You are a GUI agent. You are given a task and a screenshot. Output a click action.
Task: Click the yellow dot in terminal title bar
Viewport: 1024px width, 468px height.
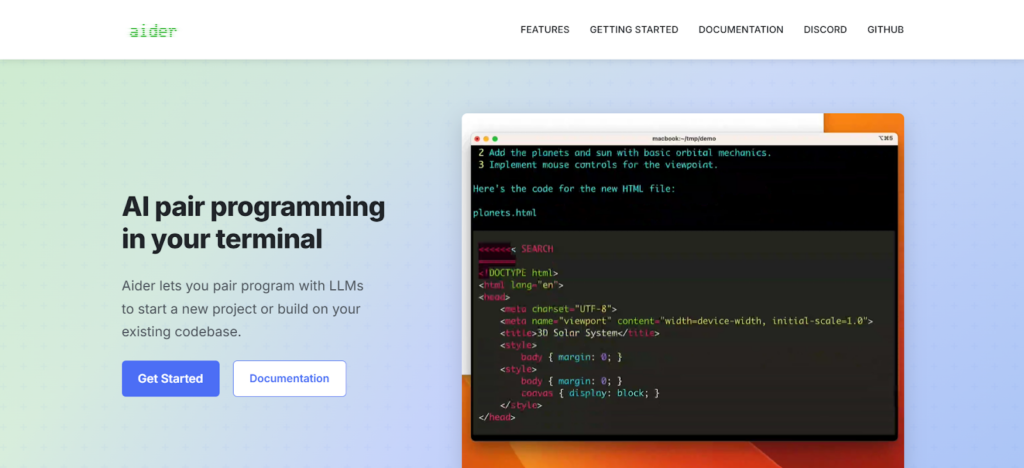click(x=486, y=138)
